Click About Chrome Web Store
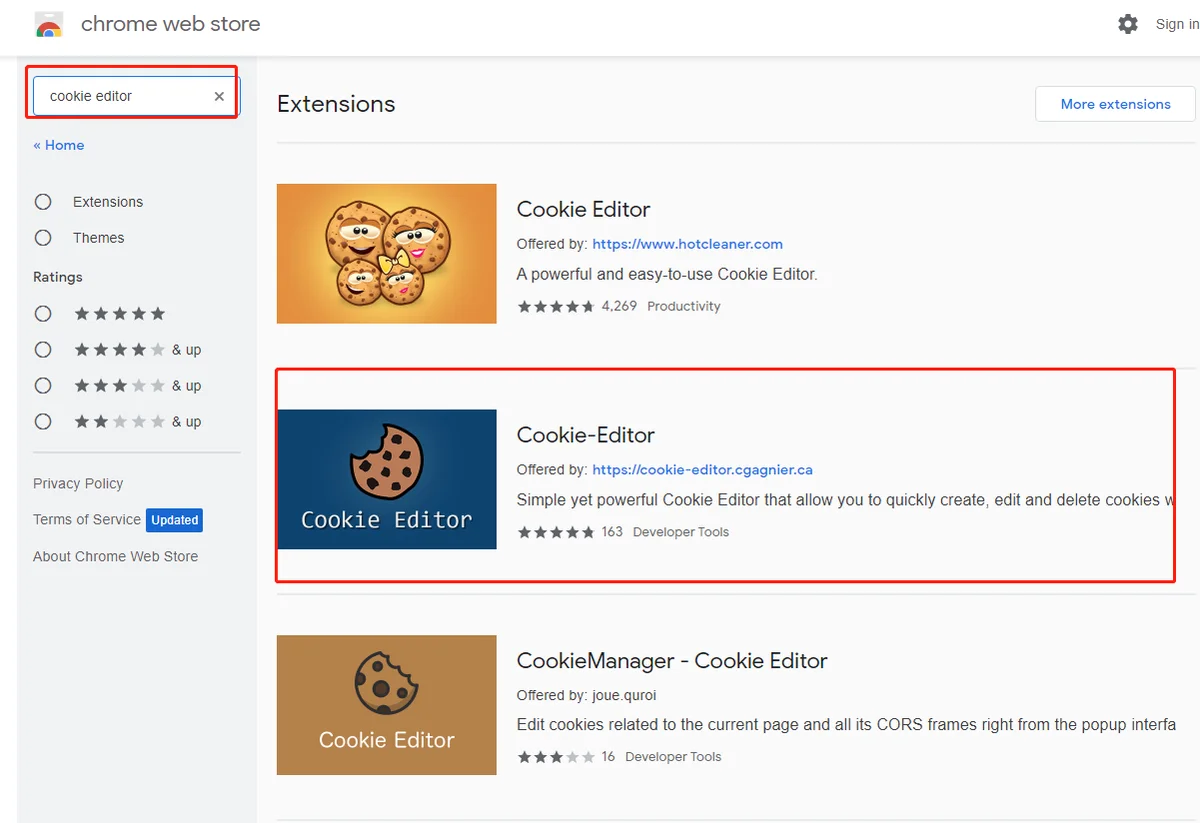The image size is (1200, 823). point(115,557)
